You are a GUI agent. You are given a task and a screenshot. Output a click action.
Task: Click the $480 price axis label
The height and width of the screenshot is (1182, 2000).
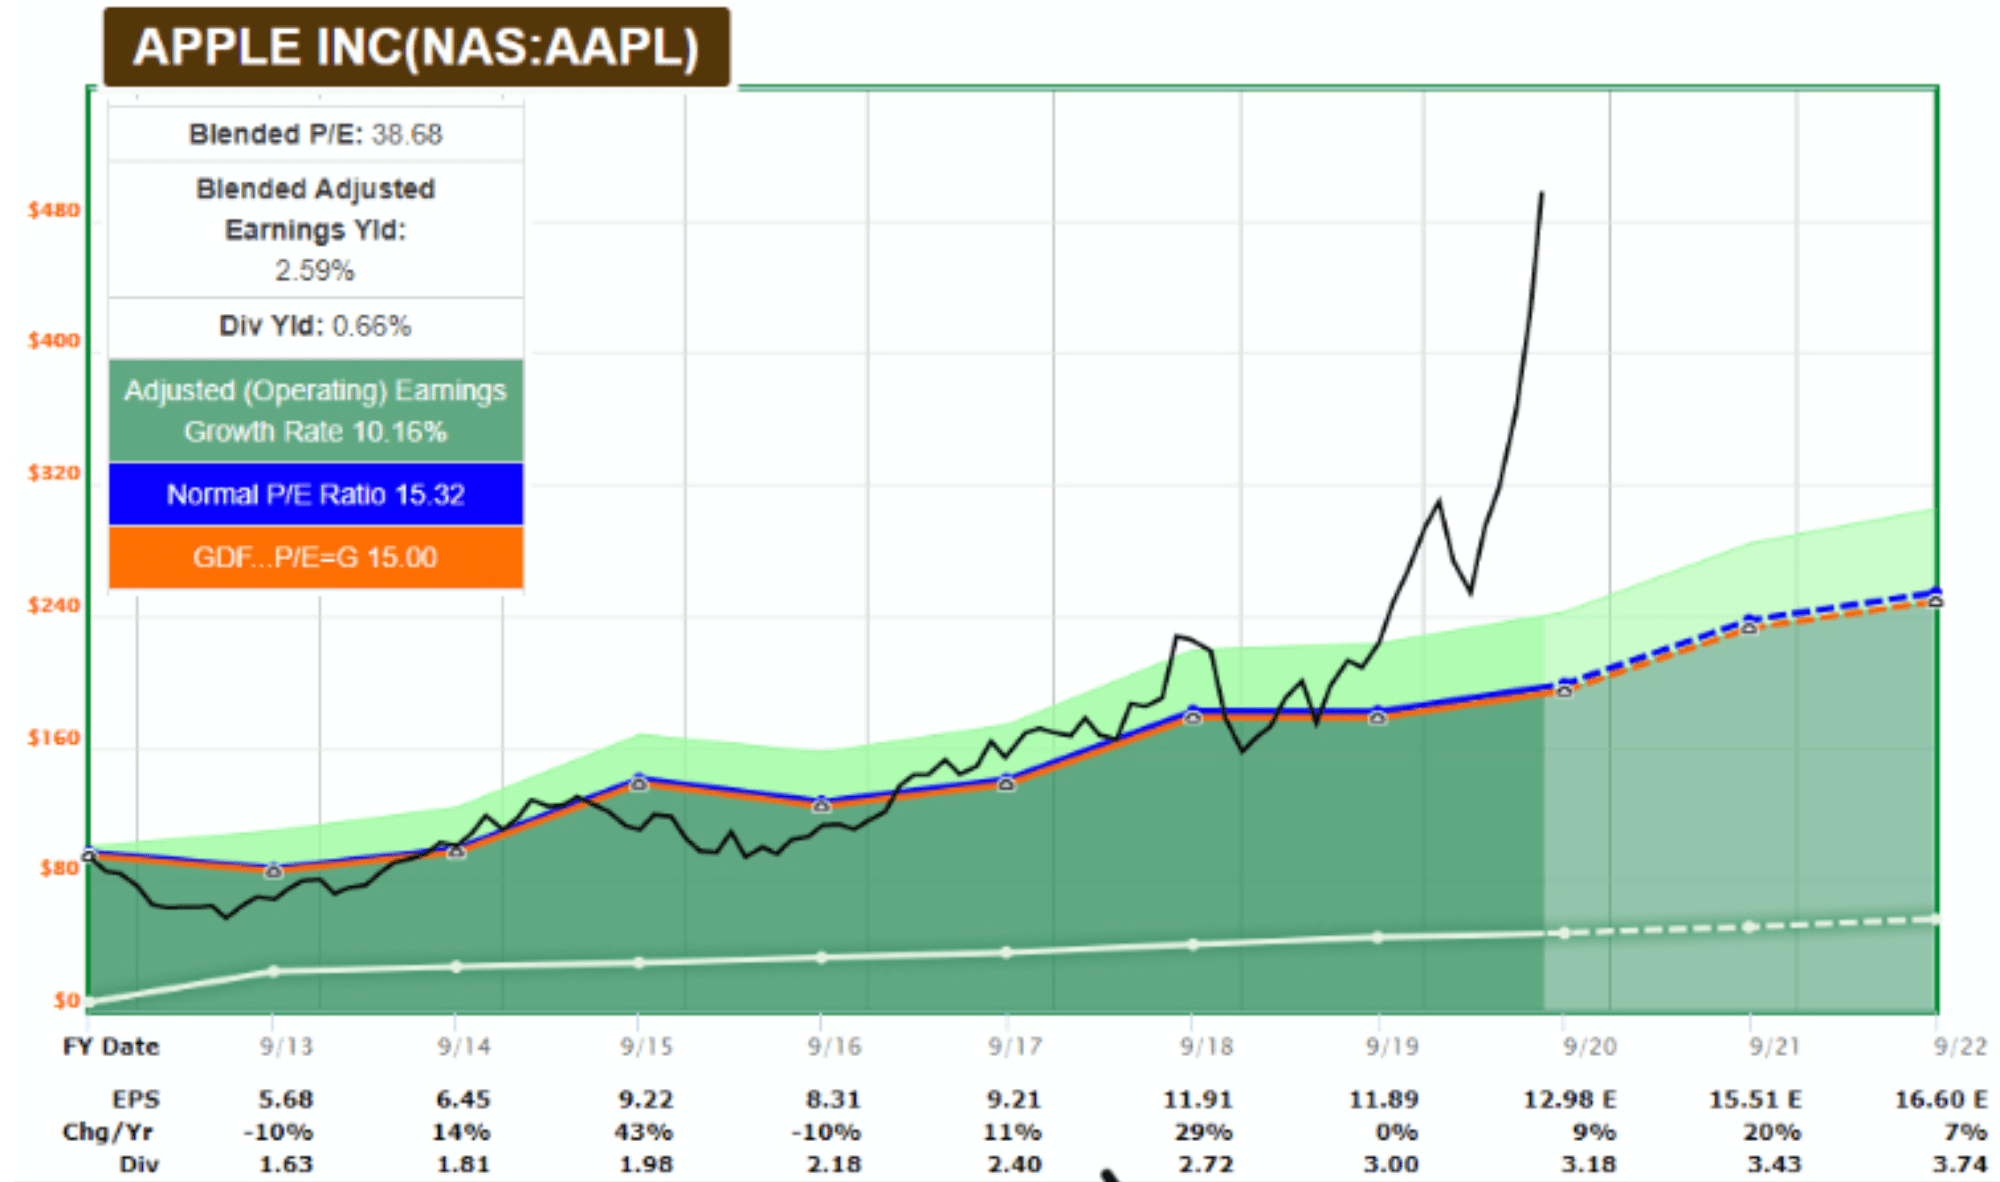point(54,210)
